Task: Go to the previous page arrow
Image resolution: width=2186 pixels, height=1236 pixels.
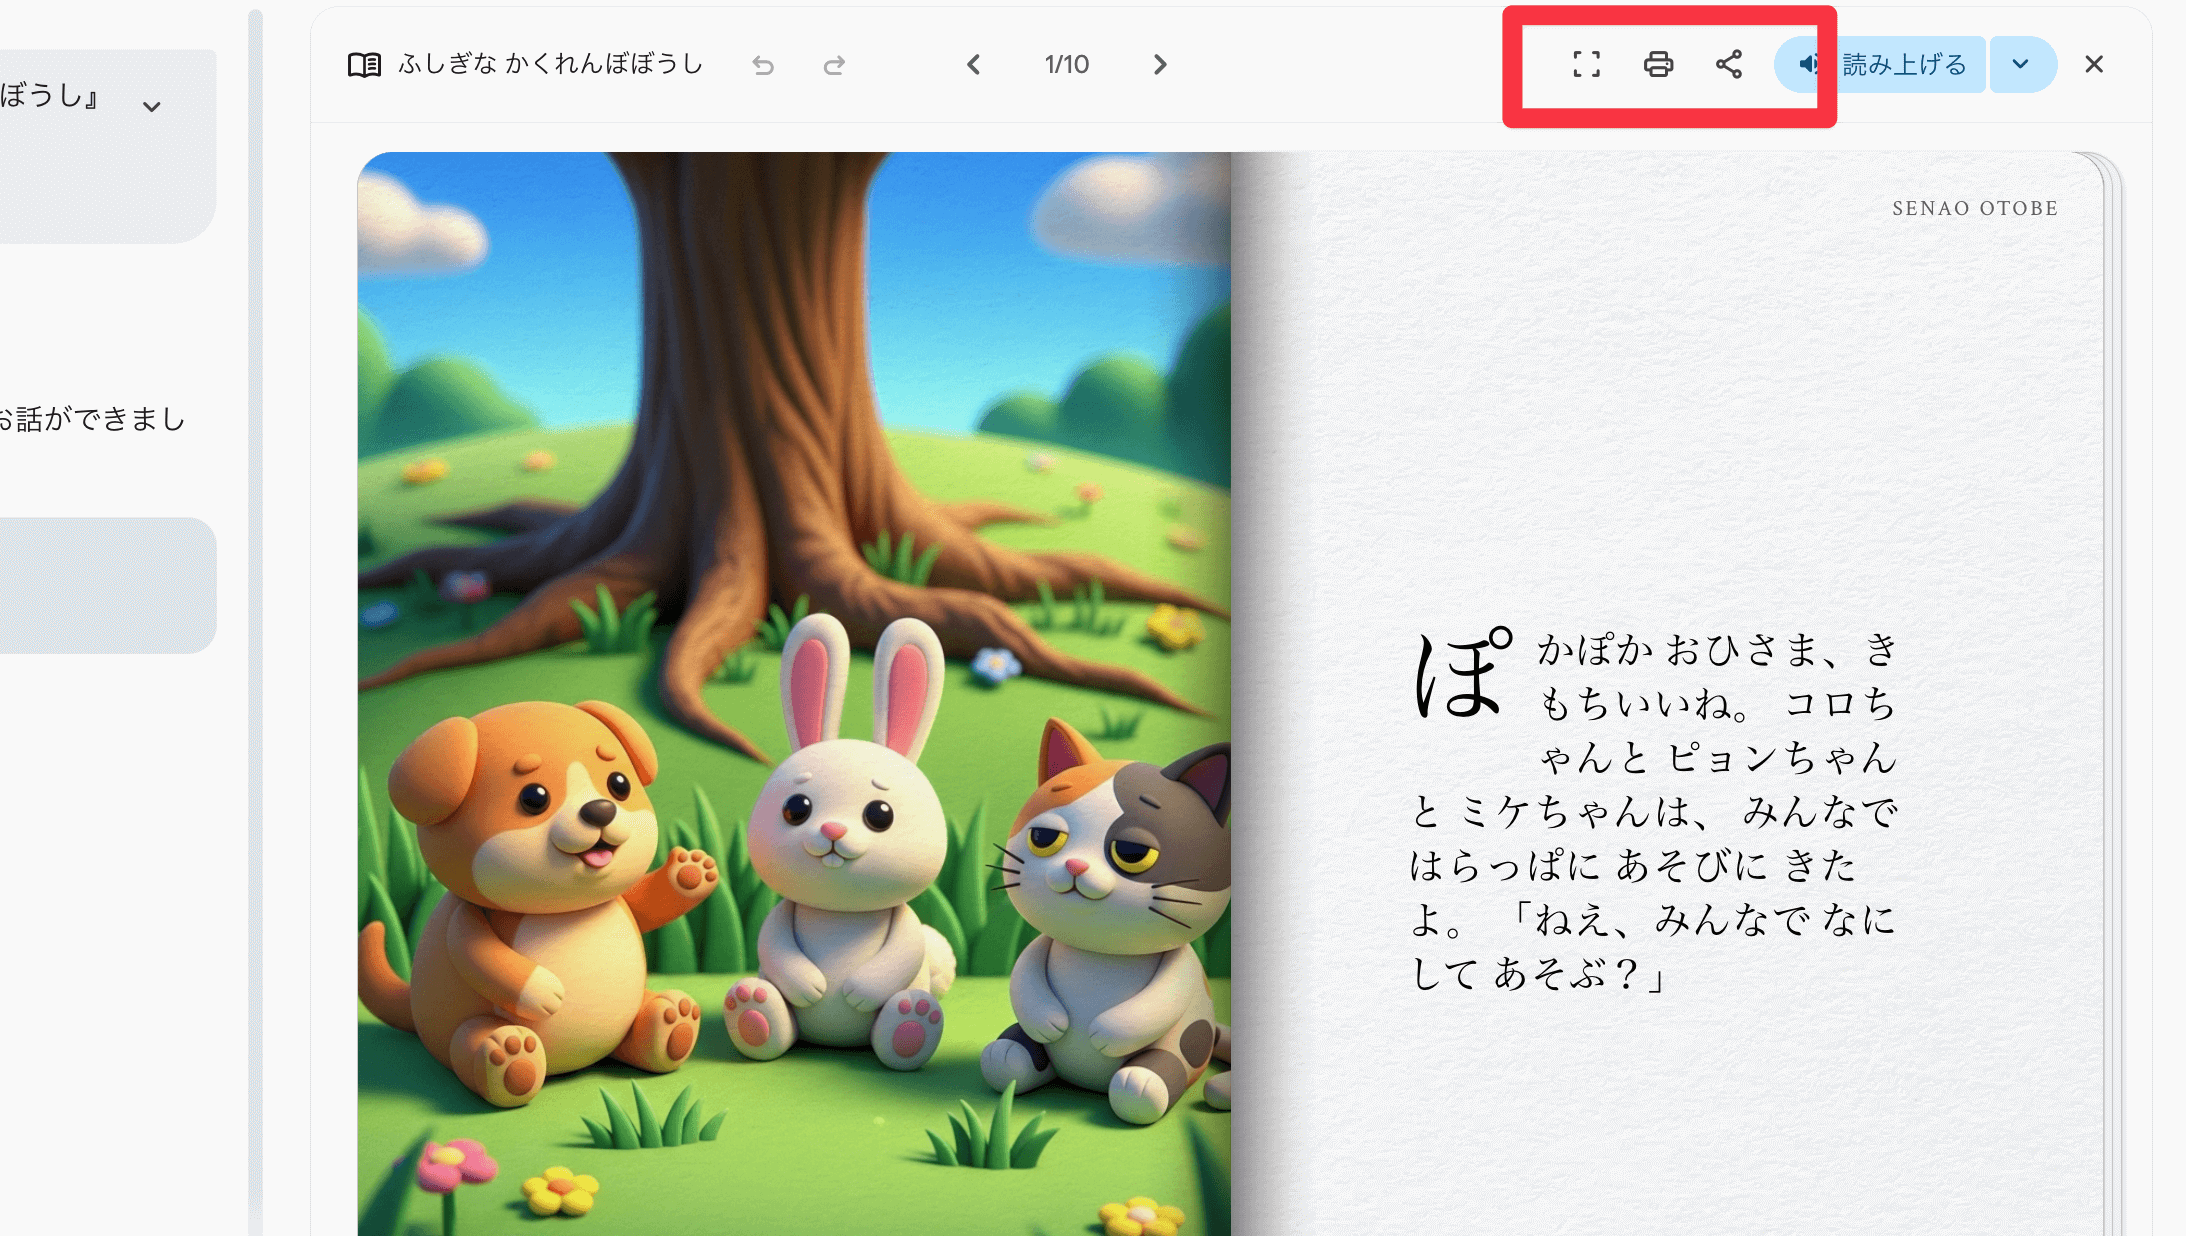Action: (x=973, y=64)
